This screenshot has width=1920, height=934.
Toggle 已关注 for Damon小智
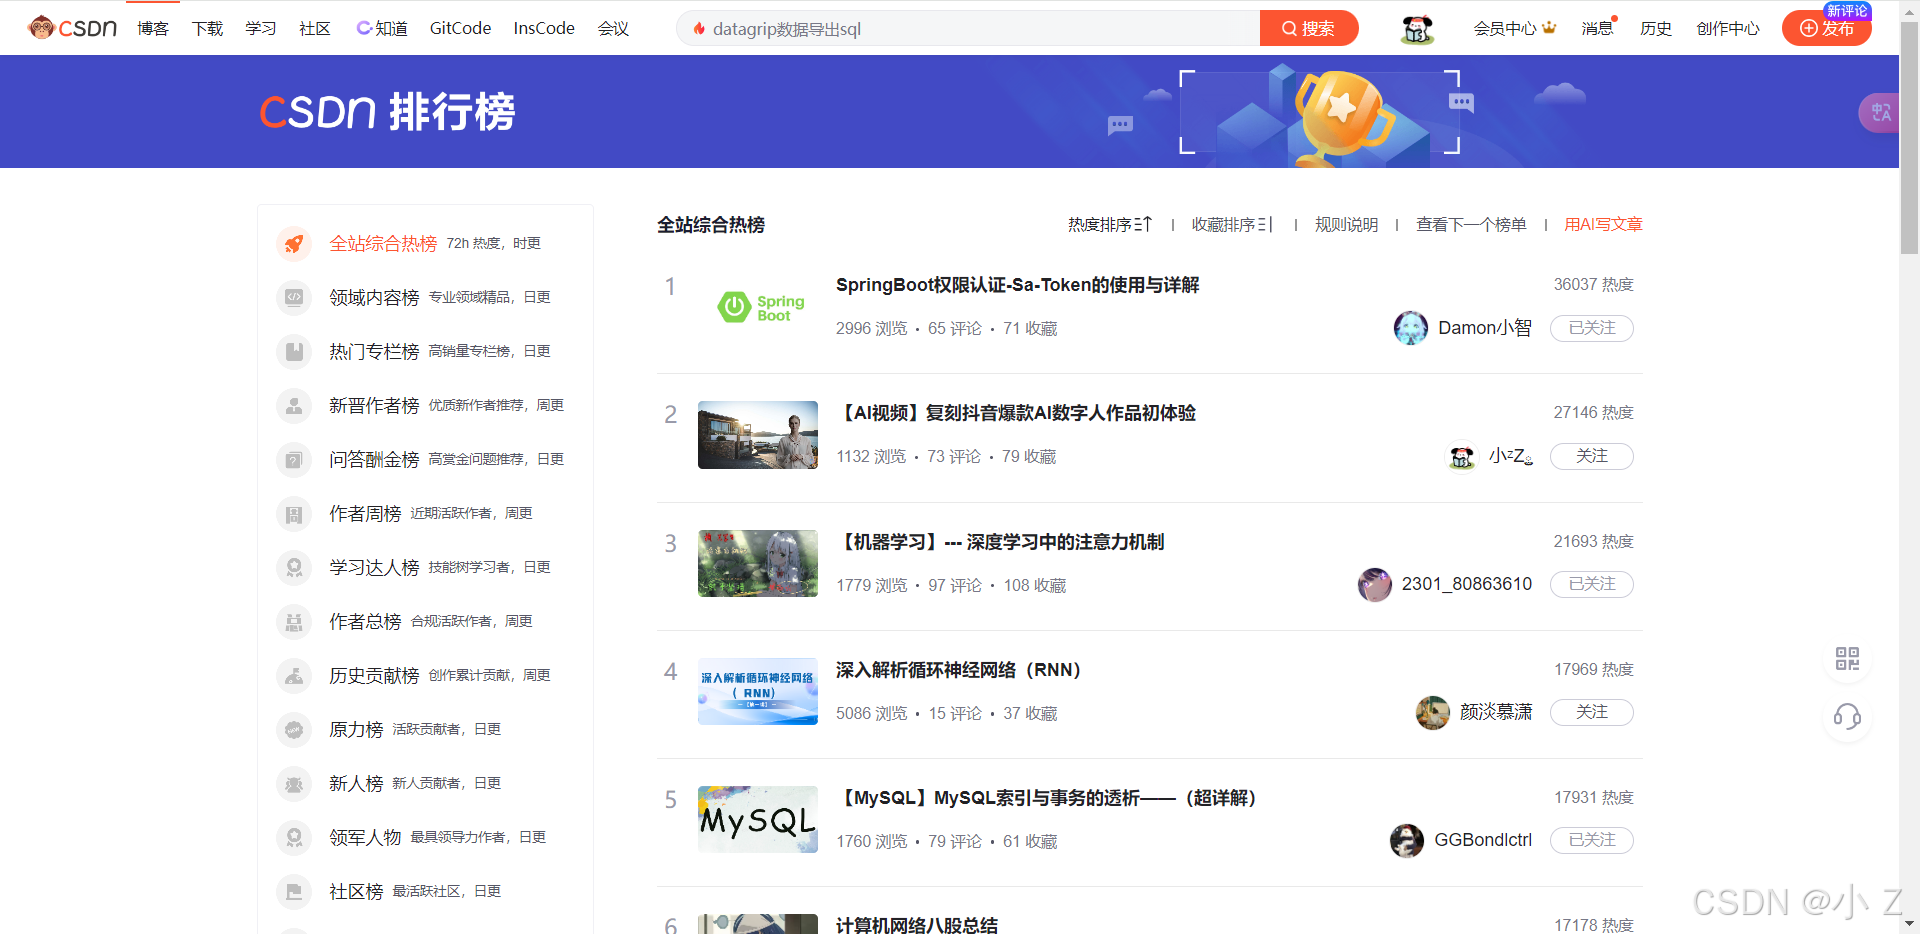tap(1592, 328)
